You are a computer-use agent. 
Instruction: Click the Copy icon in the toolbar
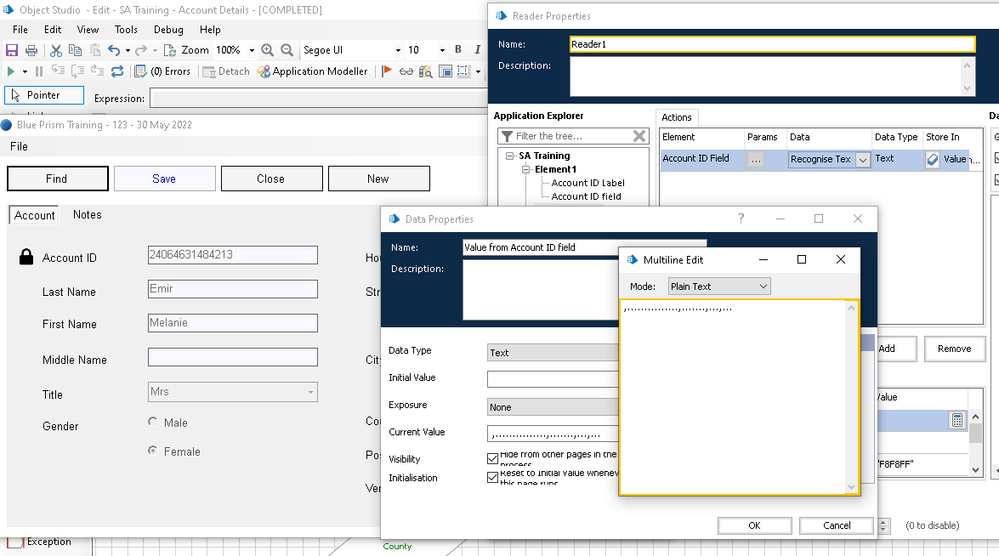[x=75, y=50]
